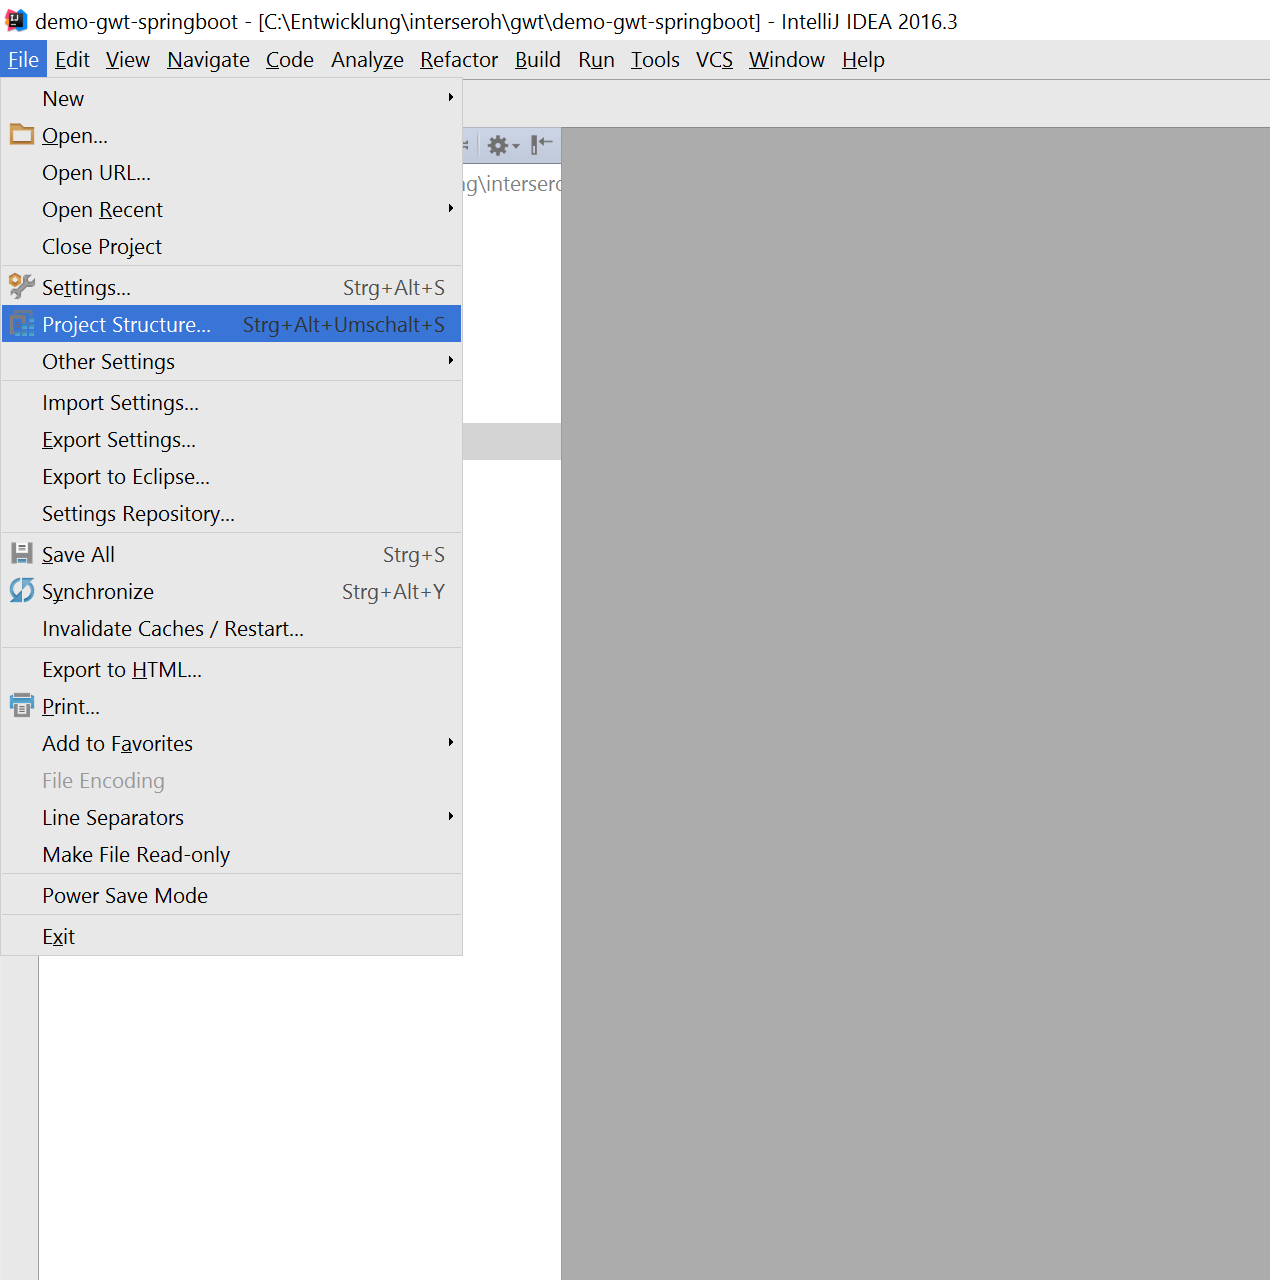Select Synchronize menu entry
This screenshot has height=1280, width=1270.
click(x=232, y=591)
